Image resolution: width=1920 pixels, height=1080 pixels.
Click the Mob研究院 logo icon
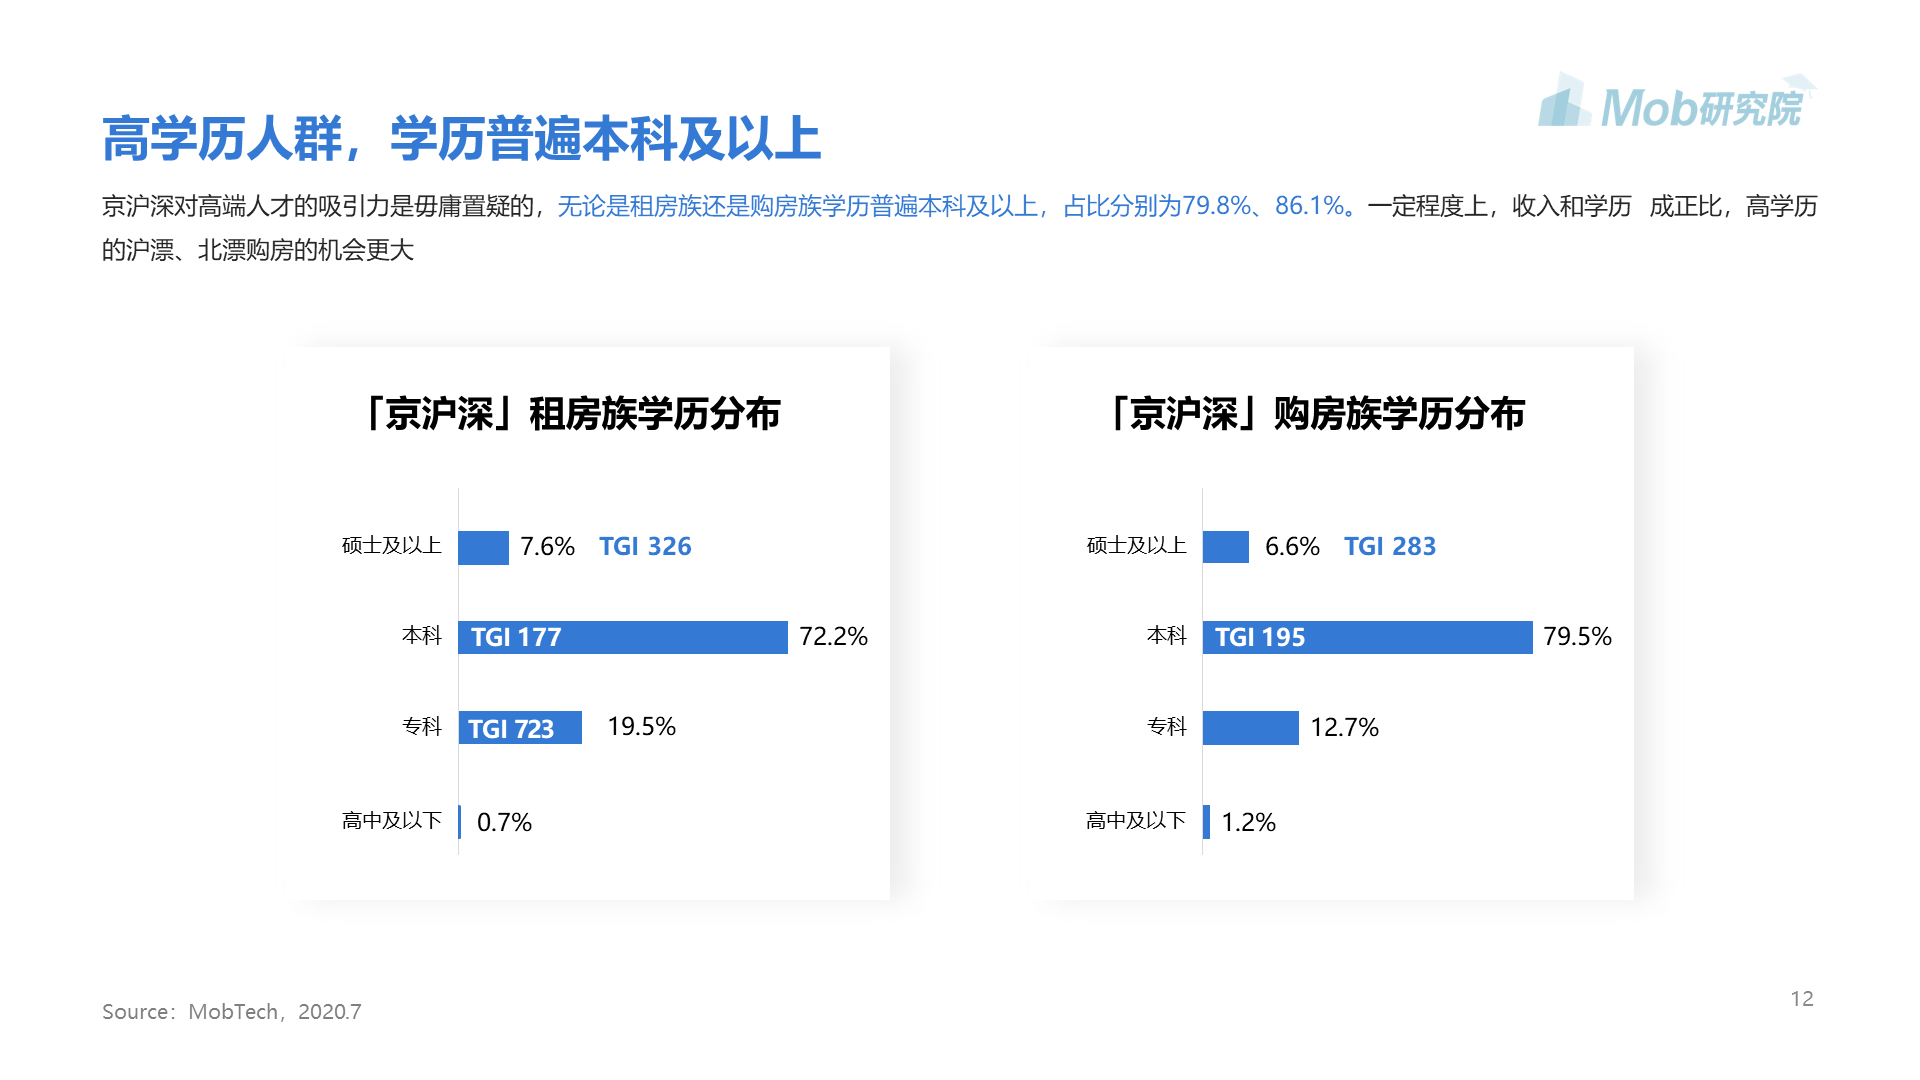coord(1677,101)
